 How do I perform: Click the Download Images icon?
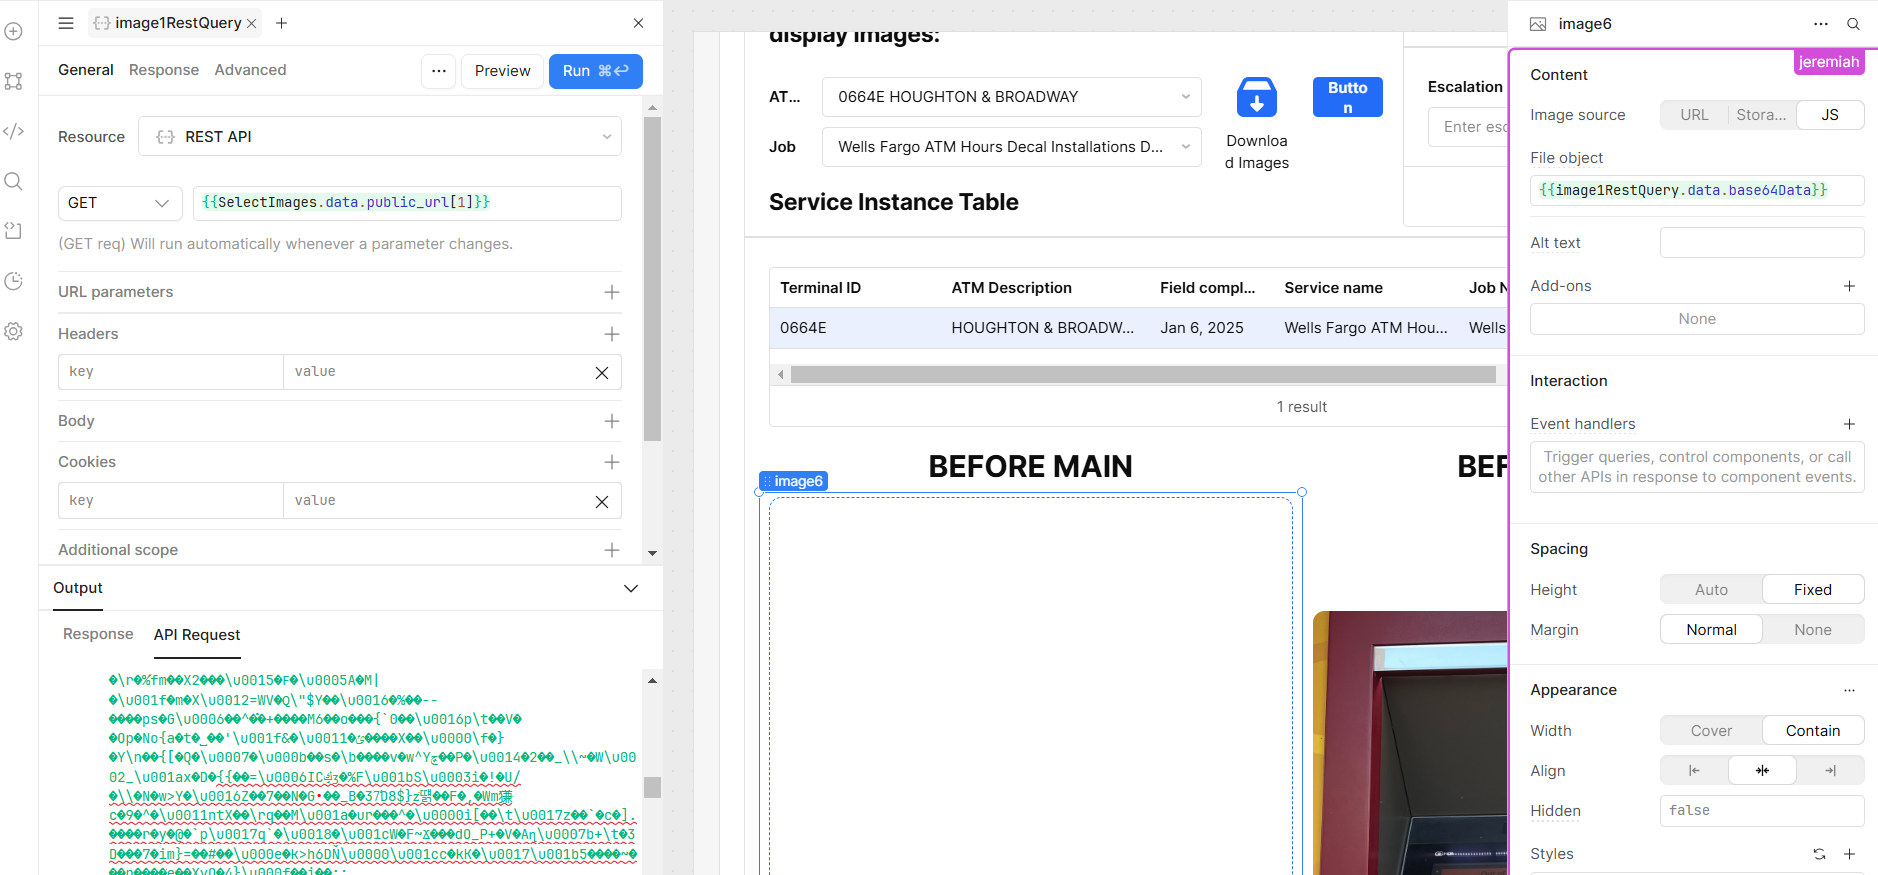pyautogui.click(x=1257, y=98)
